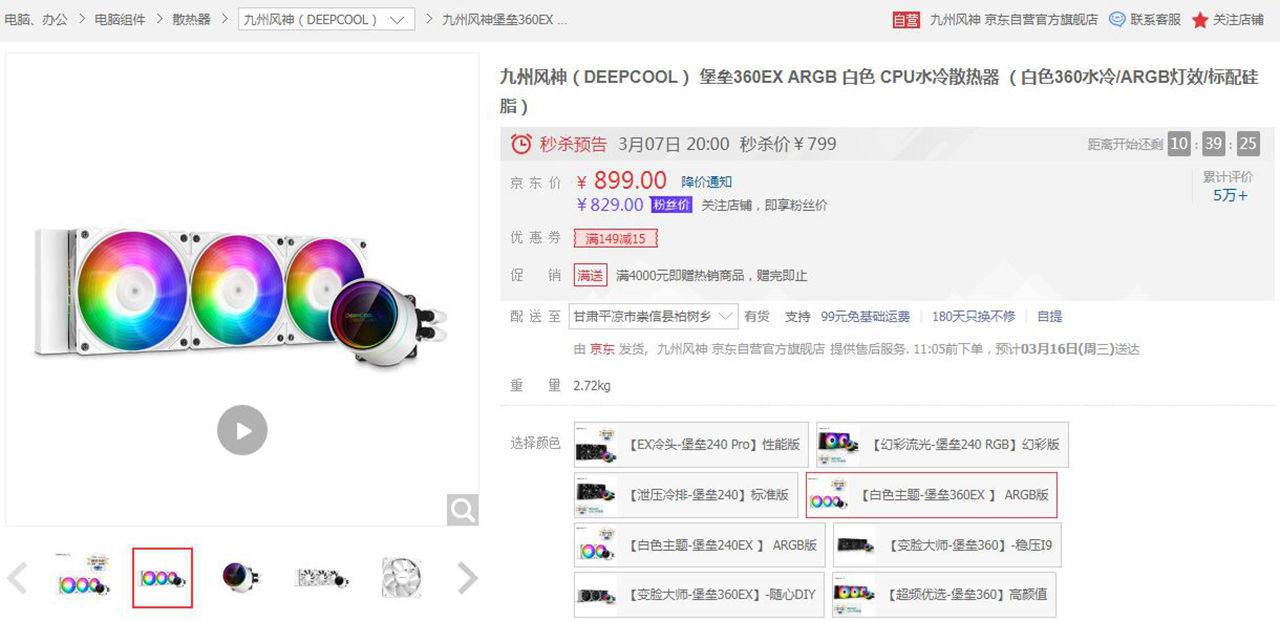The image size is (1280, 621).
Task: Open the 累计评价 5万+ reviews
Action: (x=1229, y=186)
